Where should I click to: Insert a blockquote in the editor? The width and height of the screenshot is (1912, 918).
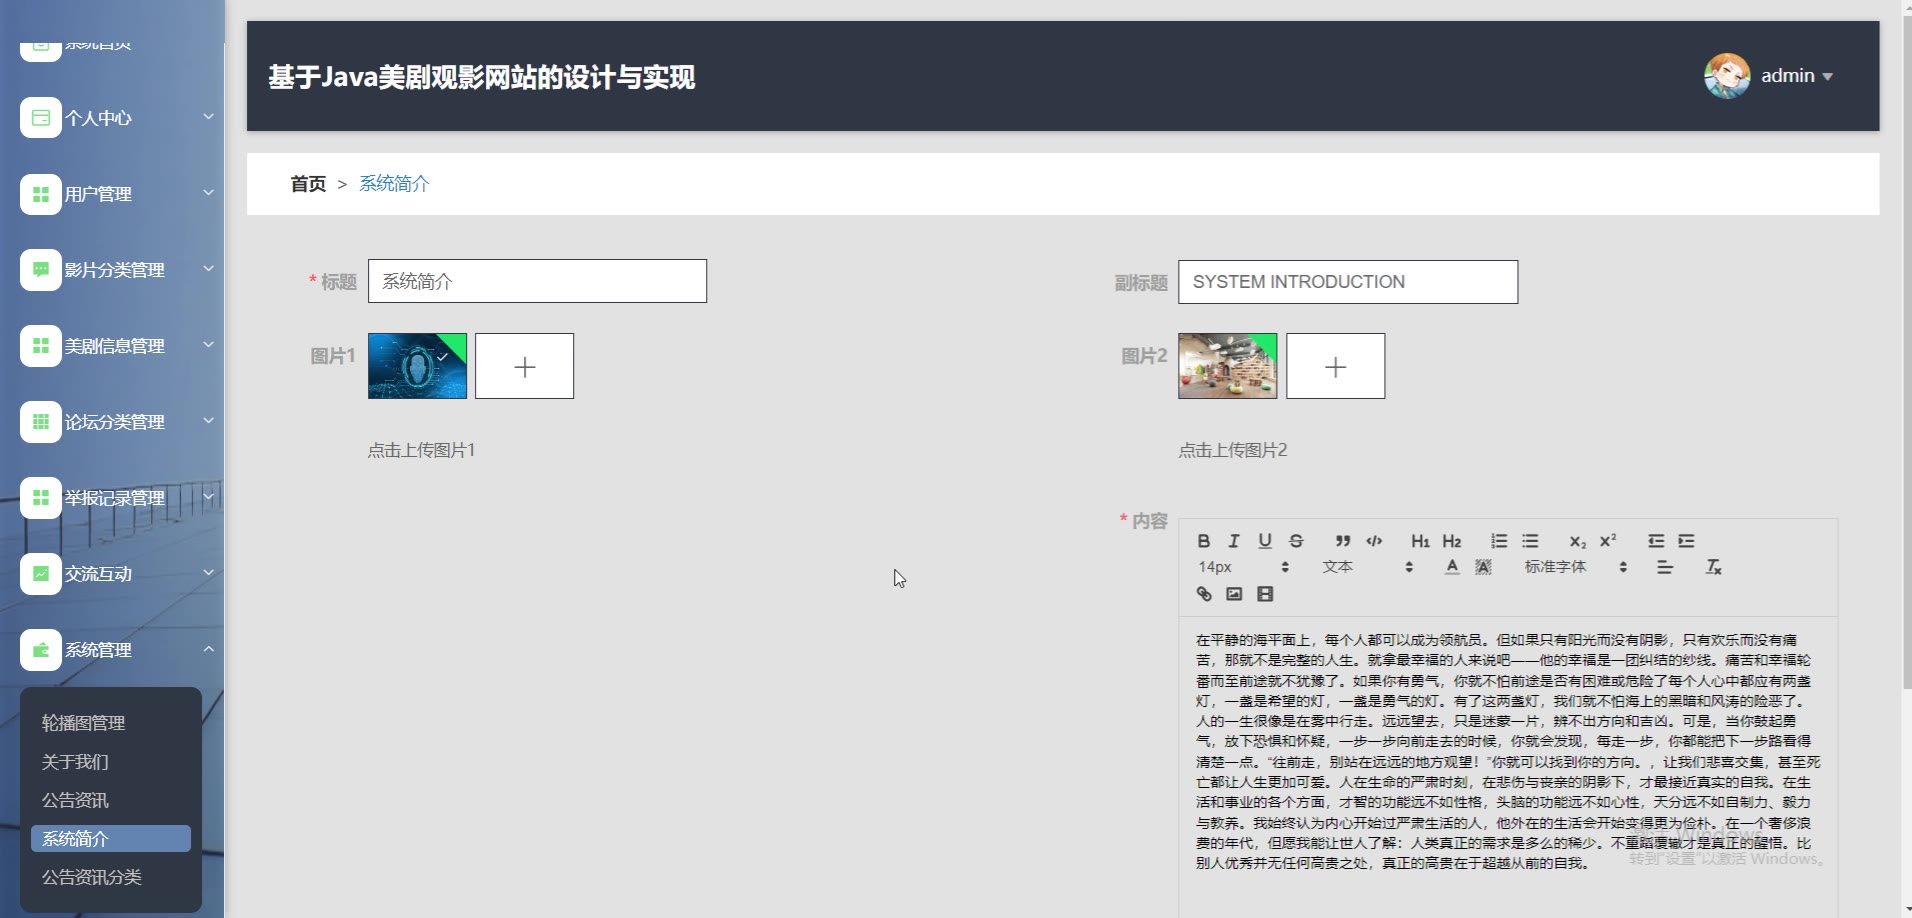point(1343,541)
